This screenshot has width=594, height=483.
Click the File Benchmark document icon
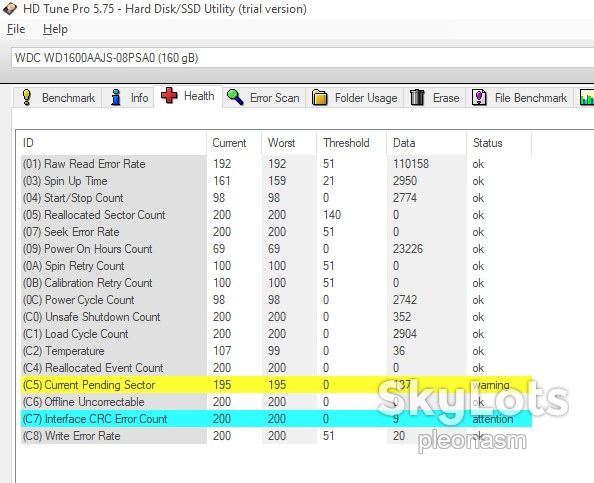click(x=479, y=97)
